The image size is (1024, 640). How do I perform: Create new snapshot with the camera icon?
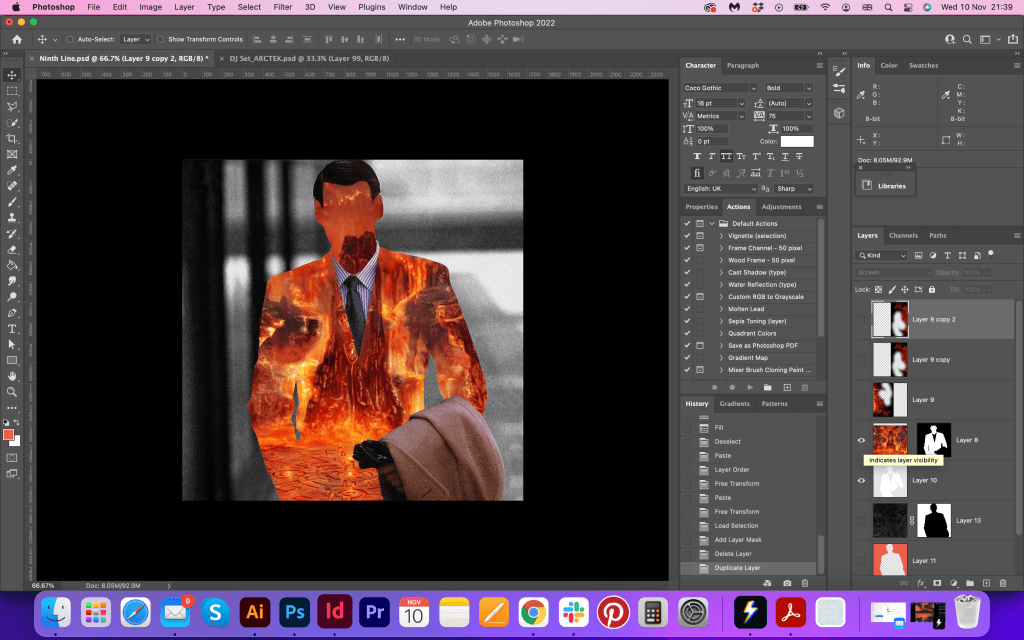(x=787, y=582)
